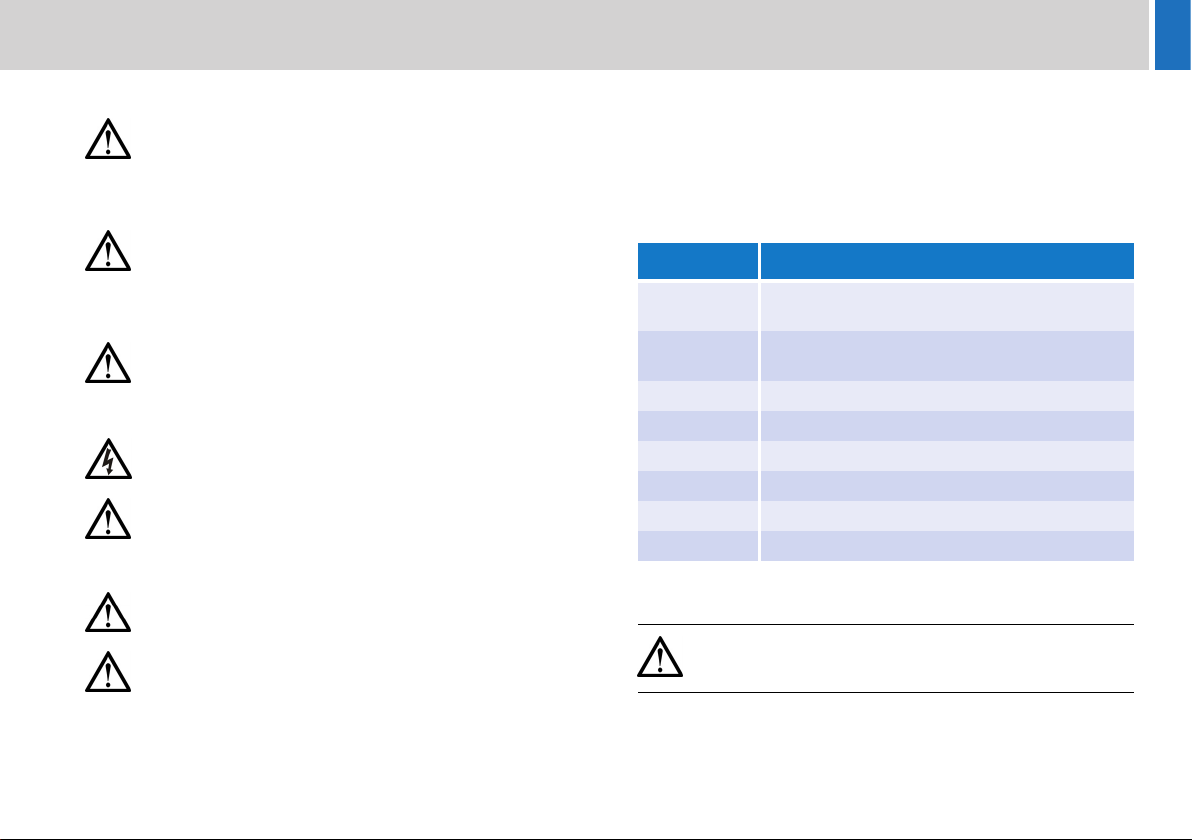The height and width of the screenshot is (840, 1192).
Task: Click the third table row's wide cell
Action: (946, 395)
